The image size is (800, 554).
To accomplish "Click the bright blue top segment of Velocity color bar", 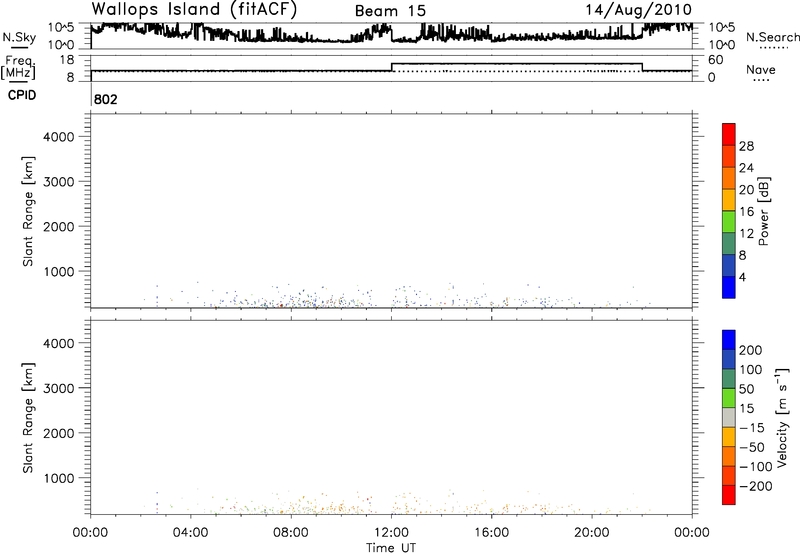I will click(729, 340).
